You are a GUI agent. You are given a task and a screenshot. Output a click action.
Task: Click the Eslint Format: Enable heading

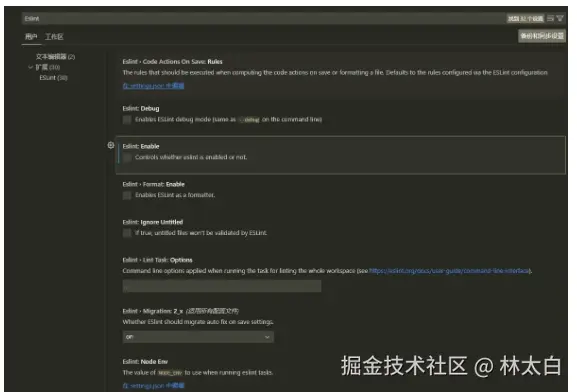(153, 184)
